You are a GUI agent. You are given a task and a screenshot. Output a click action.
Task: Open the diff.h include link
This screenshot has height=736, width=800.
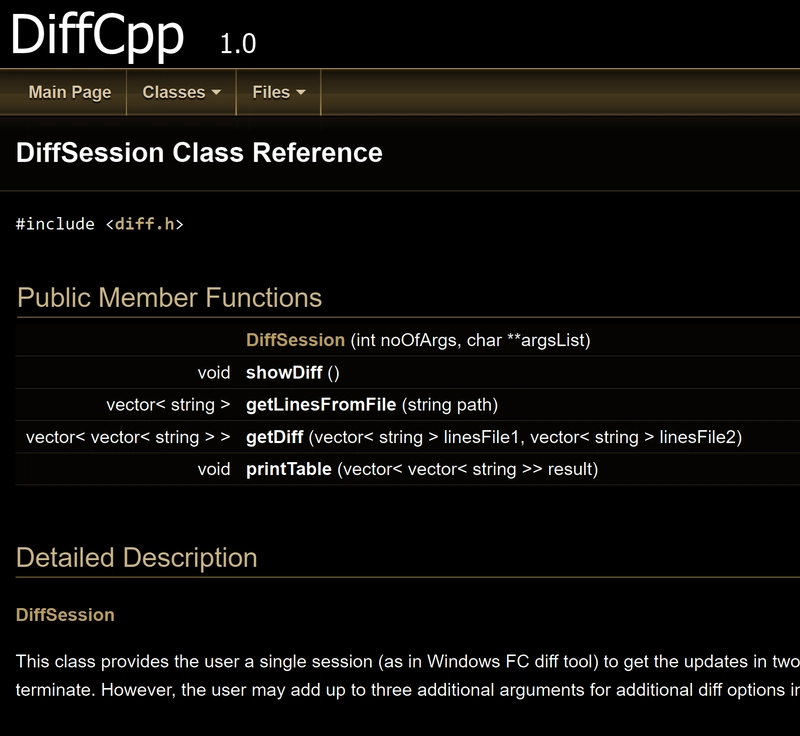[x=149, y=224]
